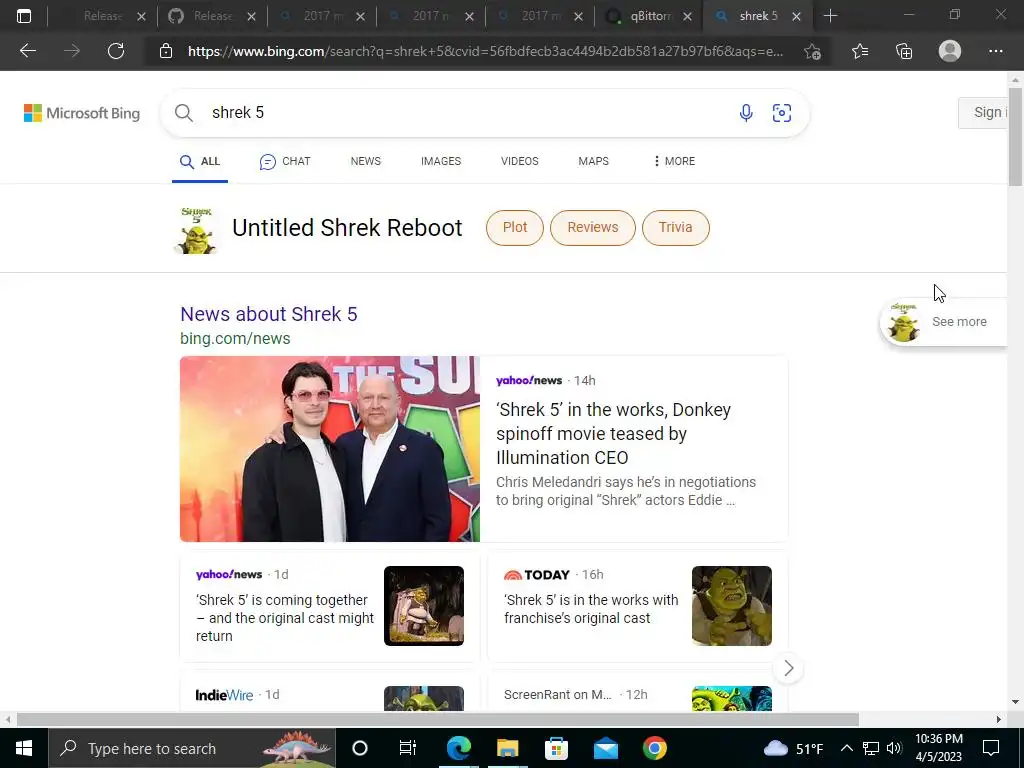Launch Google Chrome from the taskbar
The image size is (1024, 768).
coord(654,748)
